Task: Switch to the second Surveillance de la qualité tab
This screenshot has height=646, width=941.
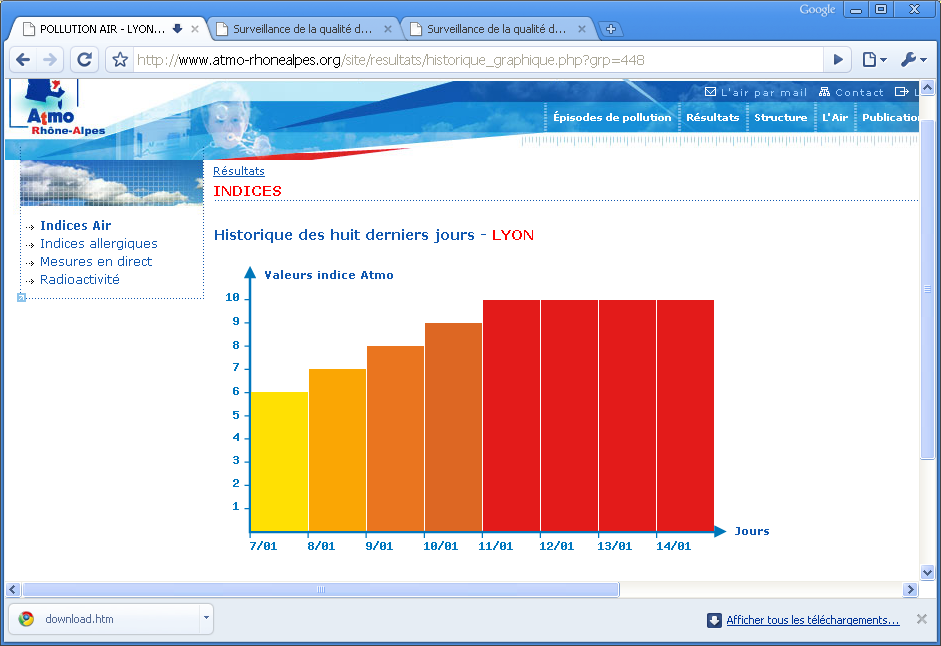Action: click(495, 29)
